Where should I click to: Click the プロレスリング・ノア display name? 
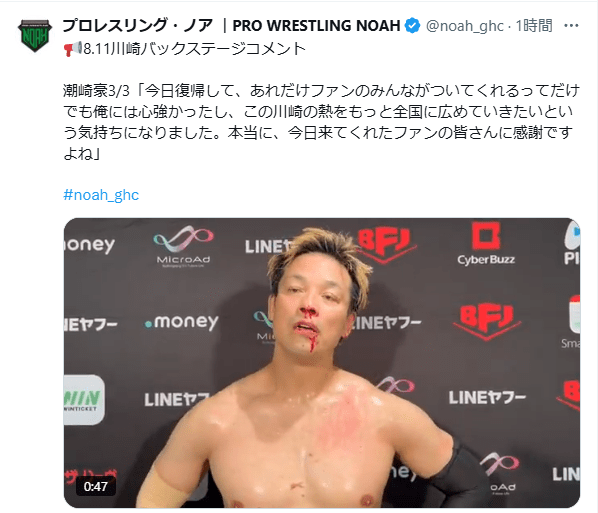137,26
